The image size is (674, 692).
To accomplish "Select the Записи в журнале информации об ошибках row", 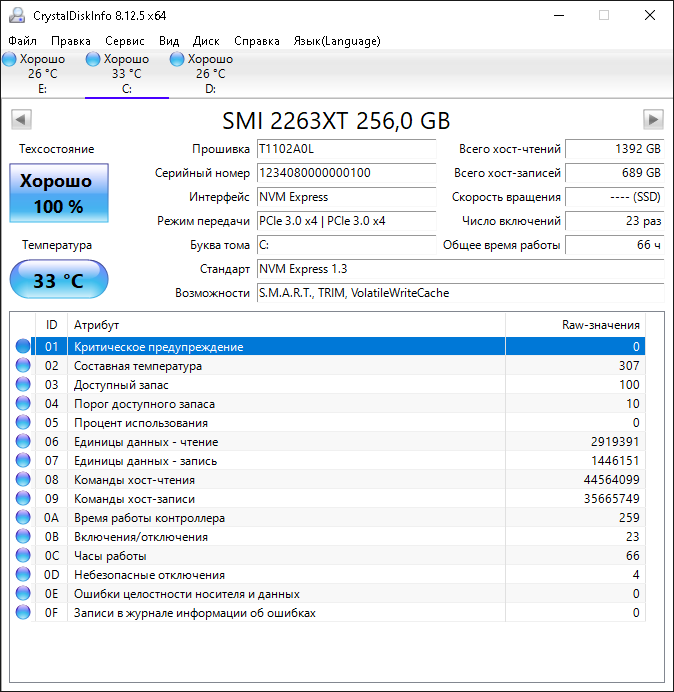I will (x=328, y=612).
